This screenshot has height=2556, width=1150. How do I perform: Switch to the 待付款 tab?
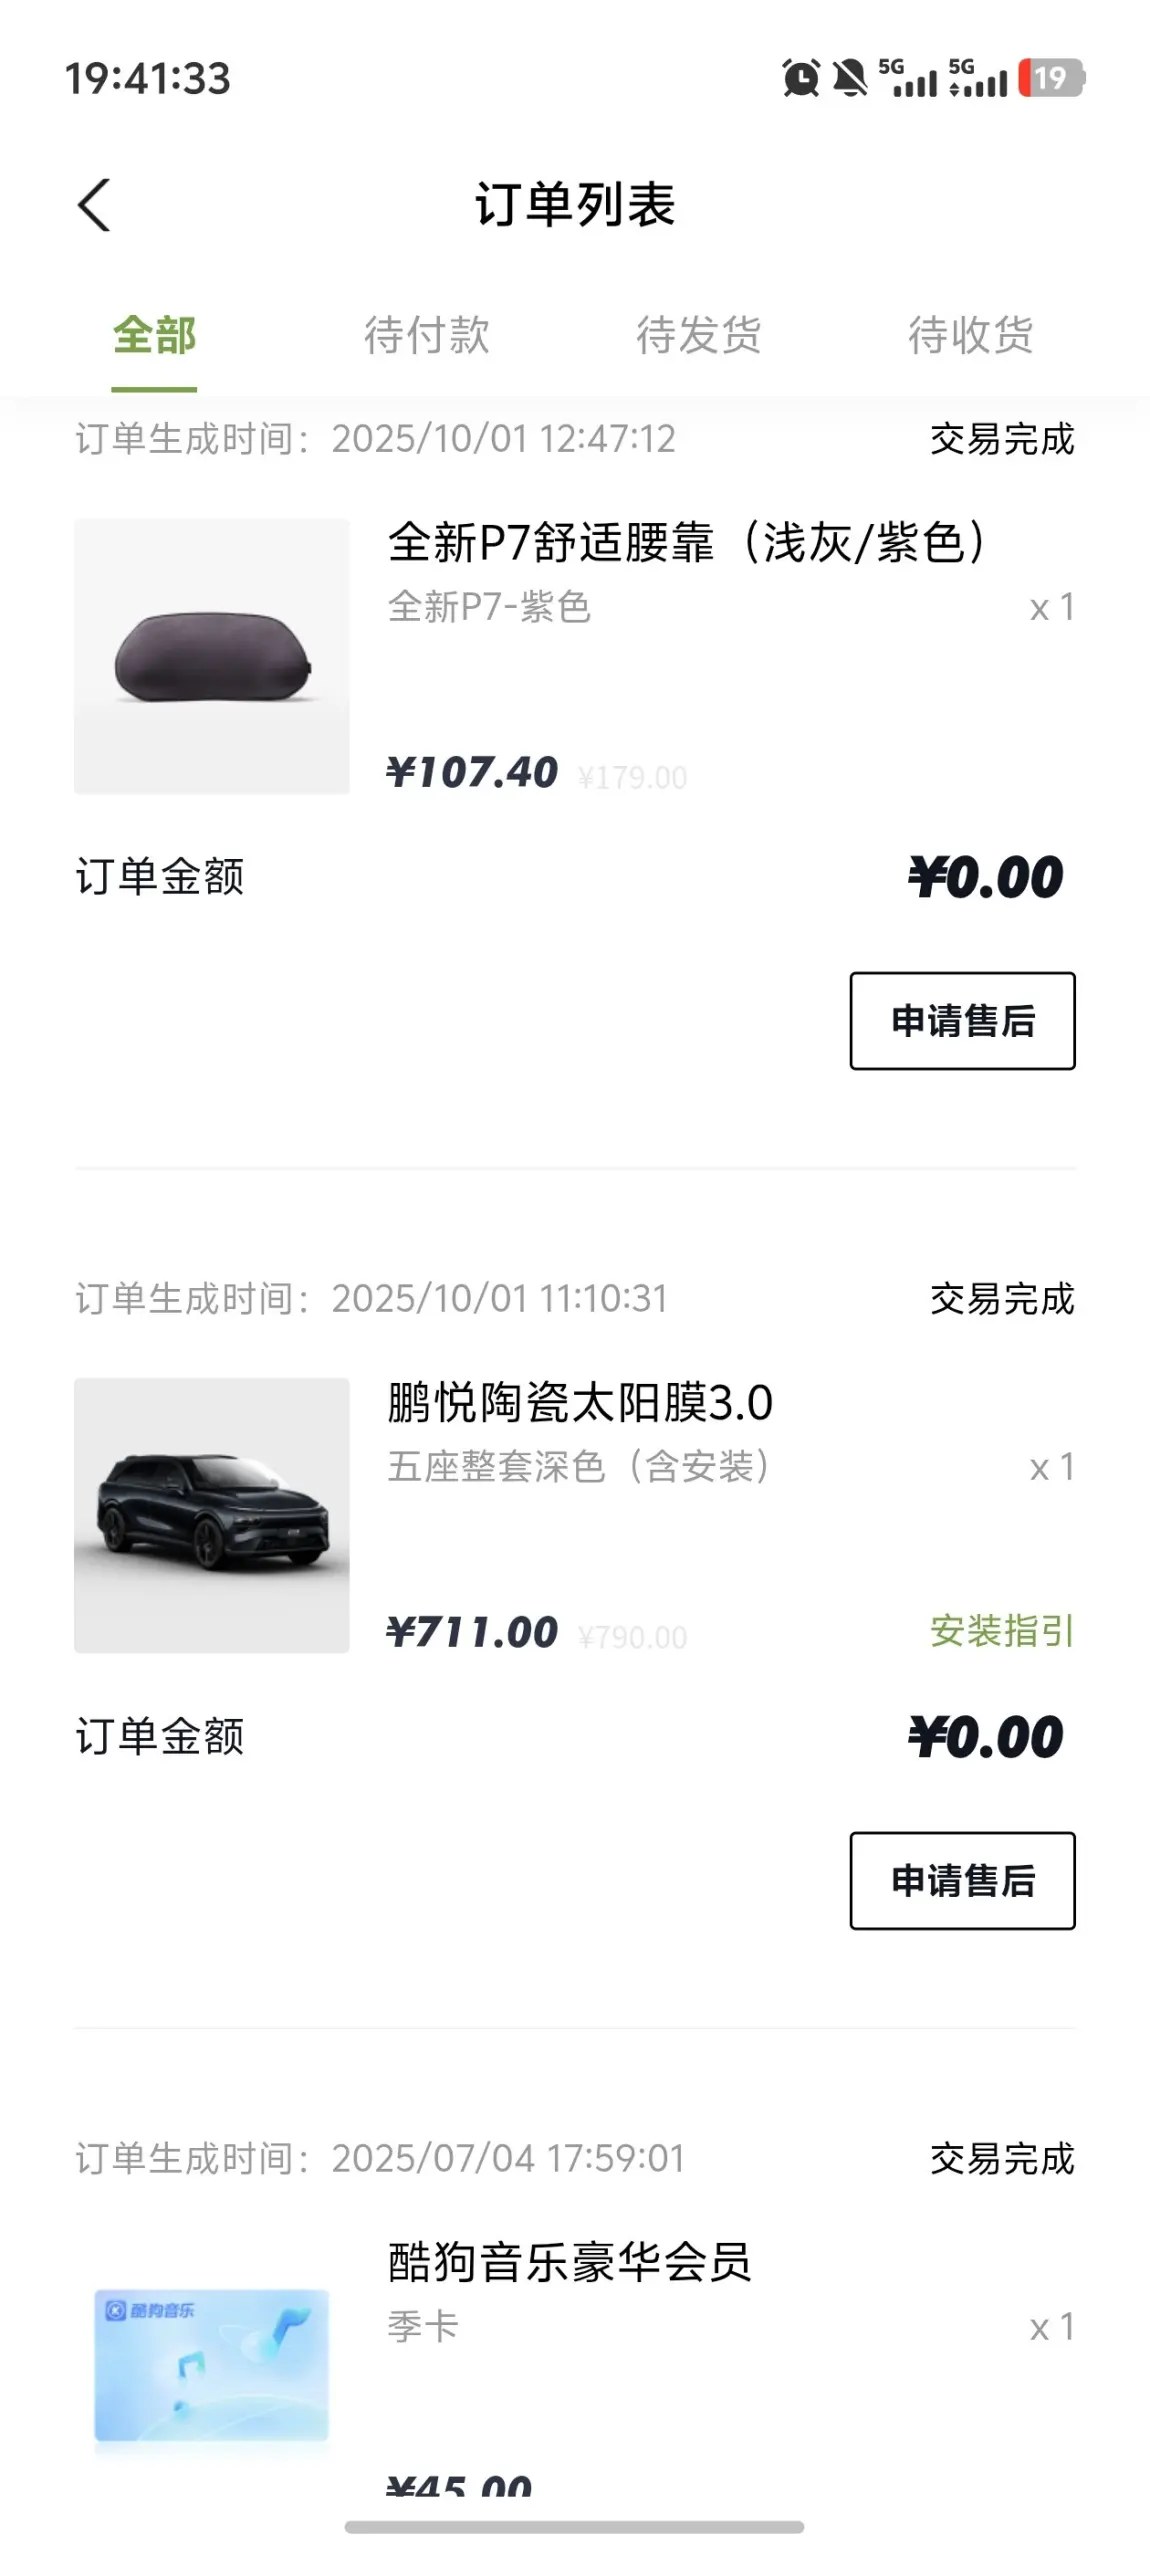pyautogui.click(x=427, y=335)
